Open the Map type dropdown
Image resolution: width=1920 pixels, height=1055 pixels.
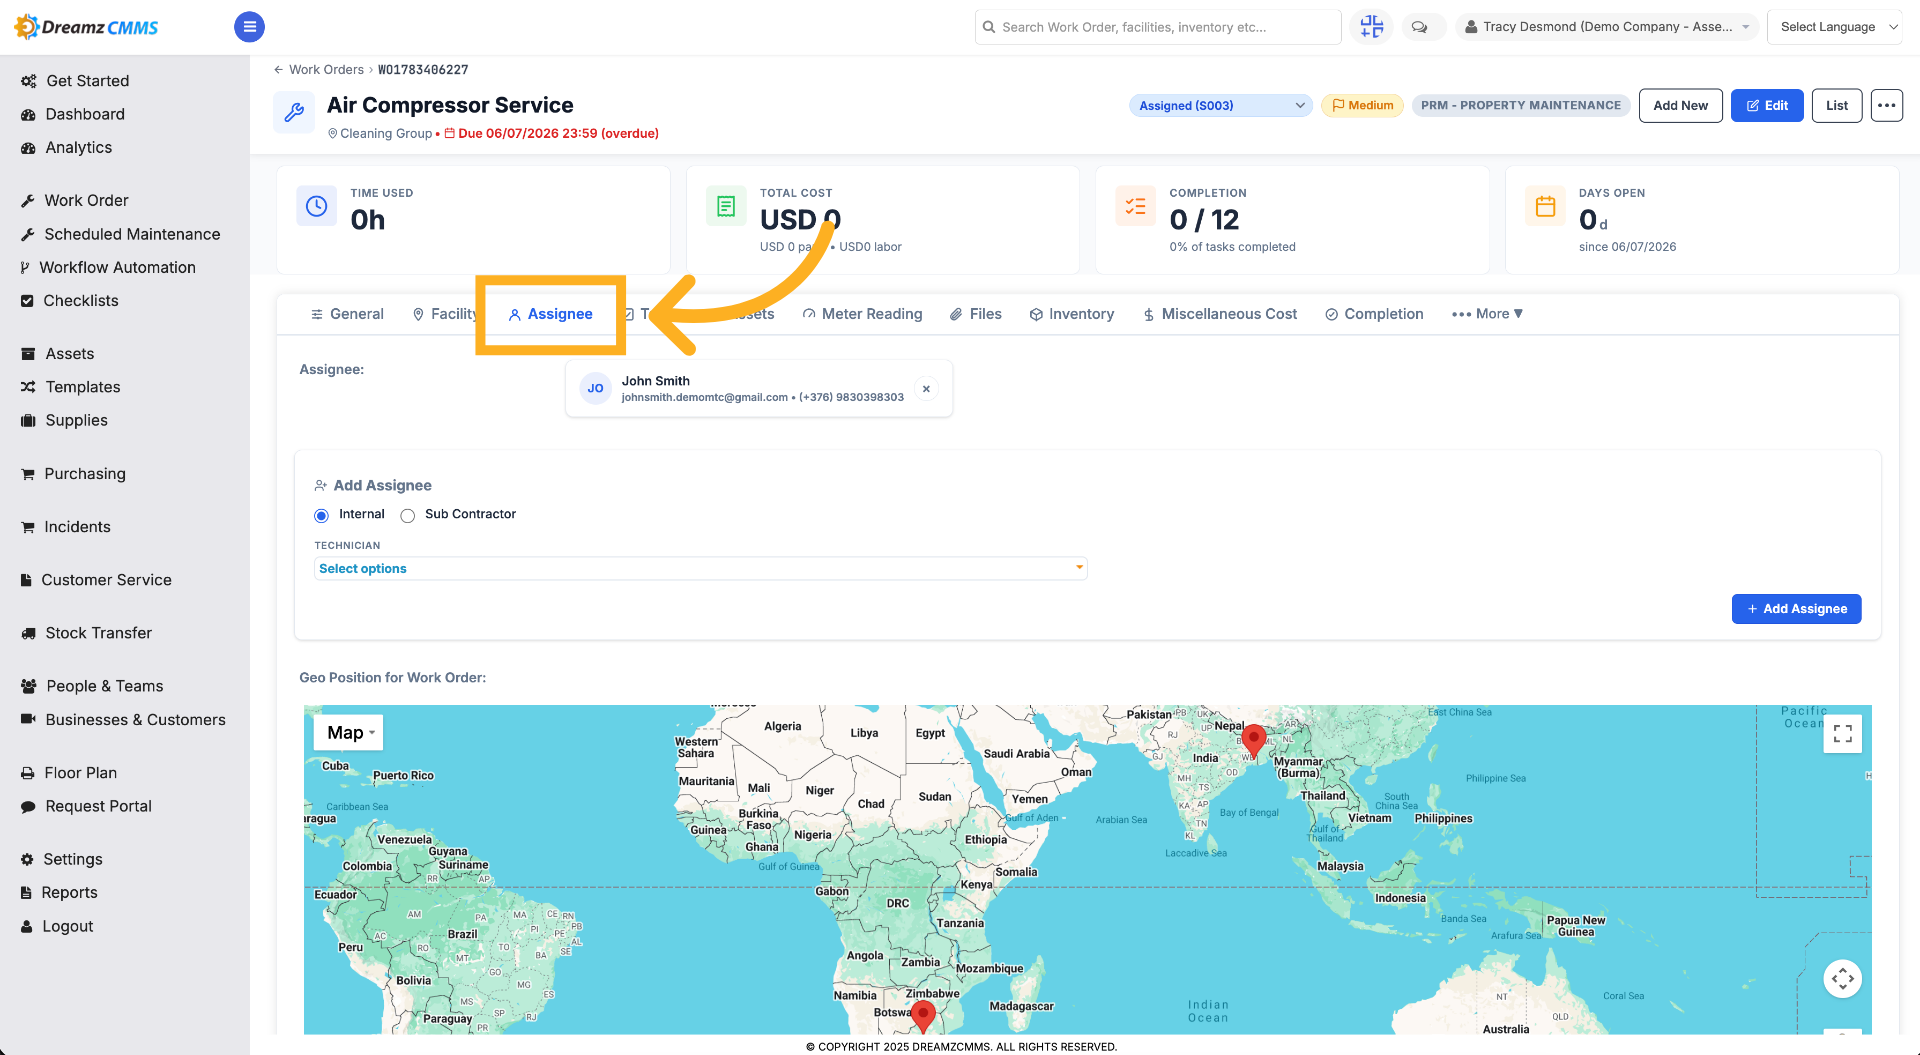coord(350,733)
